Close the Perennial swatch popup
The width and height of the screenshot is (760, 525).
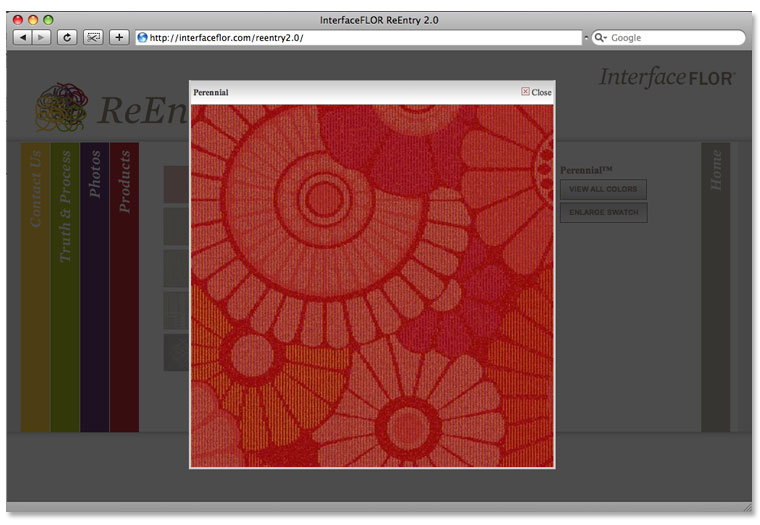point(536,92)
